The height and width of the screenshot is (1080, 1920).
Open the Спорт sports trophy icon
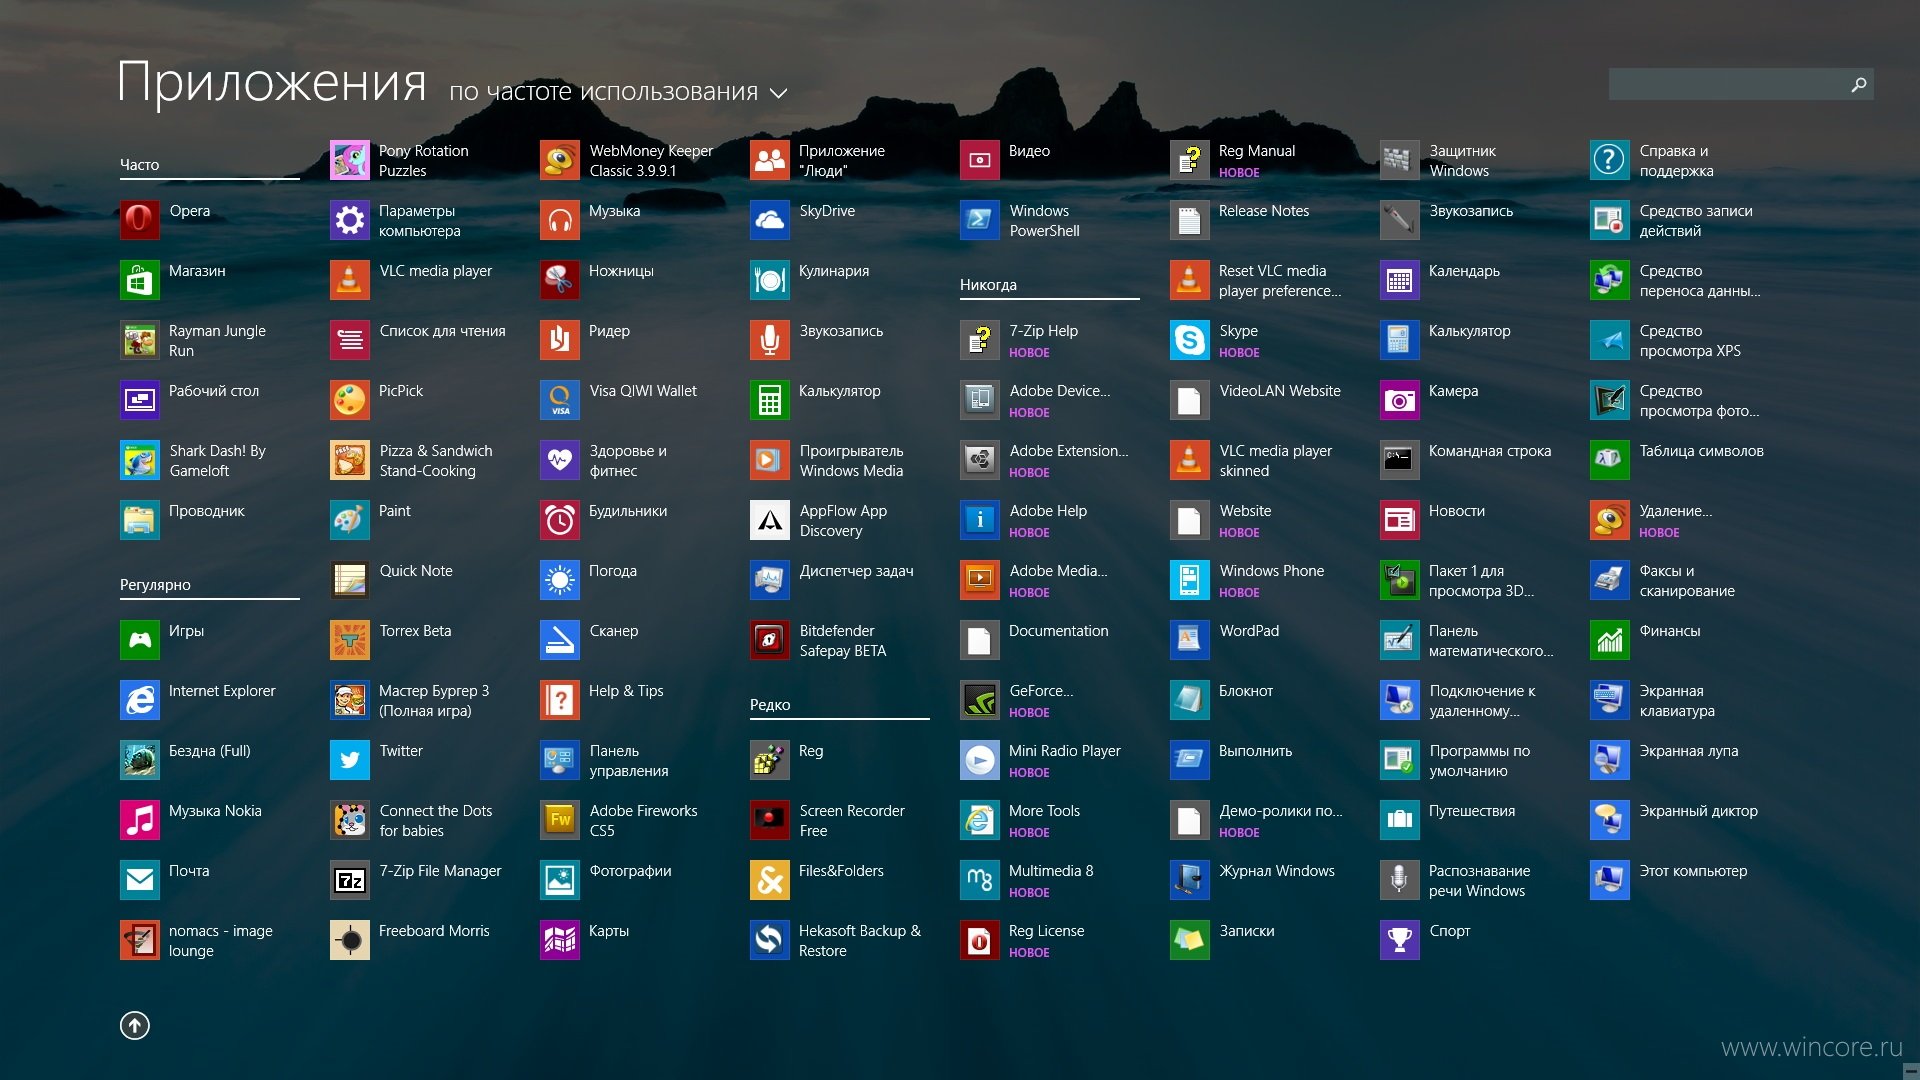1400,940
